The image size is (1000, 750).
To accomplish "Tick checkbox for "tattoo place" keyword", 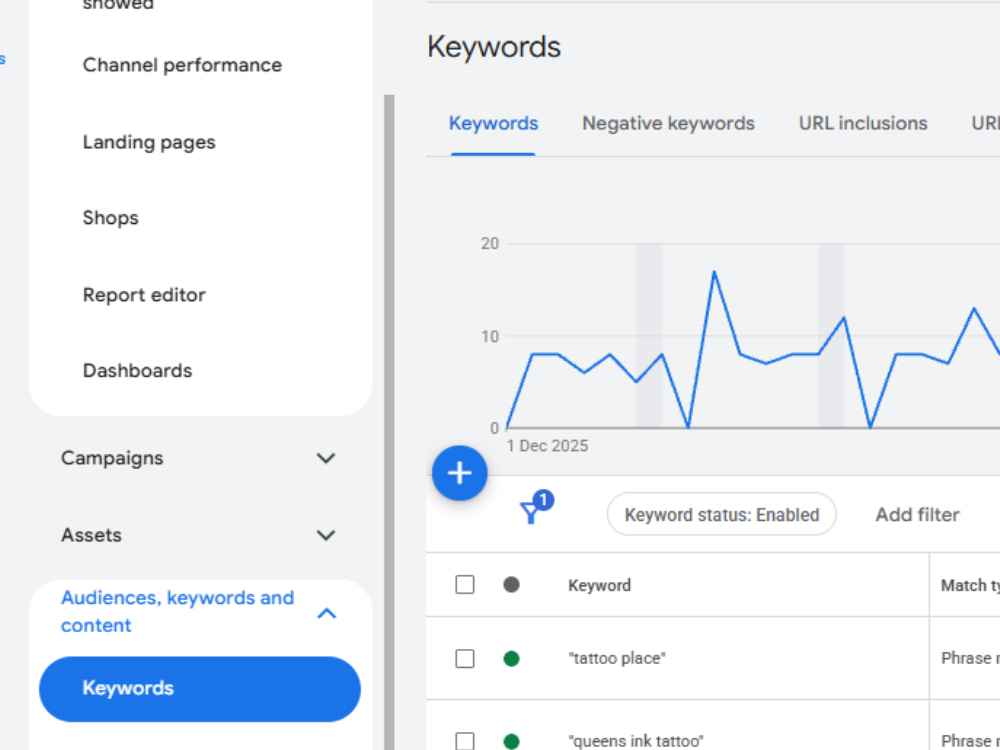I will click(x=465, y=658).
